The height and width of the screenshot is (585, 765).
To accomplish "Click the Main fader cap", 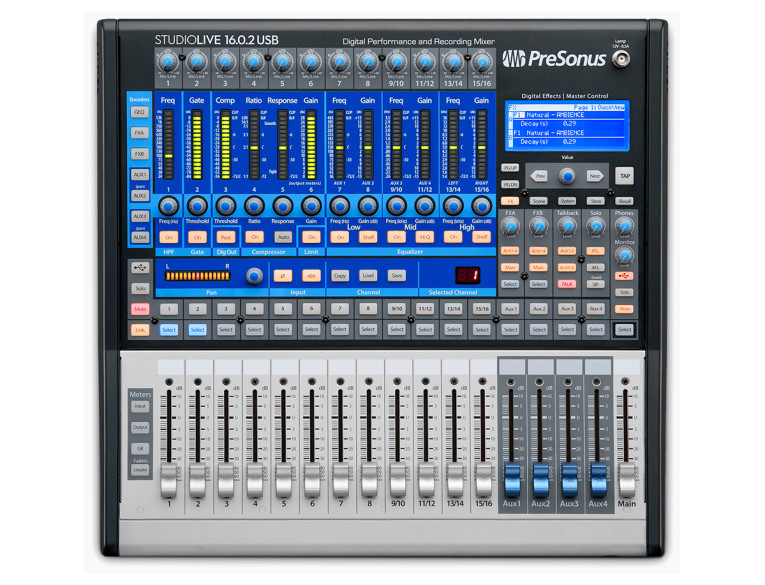I will coord(627,481).
